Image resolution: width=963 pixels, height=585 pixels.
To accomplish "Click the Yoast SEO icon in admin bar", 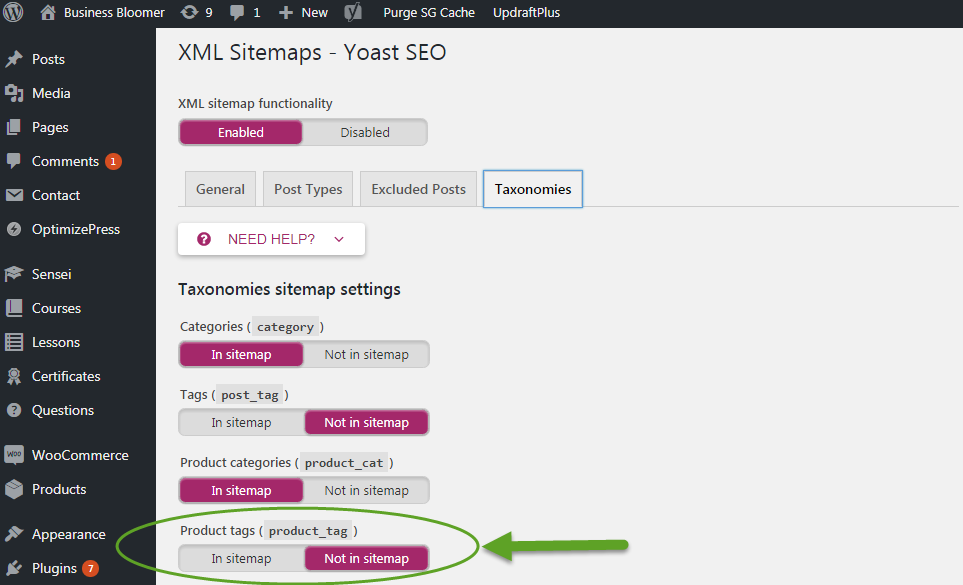I will [353, 13].
